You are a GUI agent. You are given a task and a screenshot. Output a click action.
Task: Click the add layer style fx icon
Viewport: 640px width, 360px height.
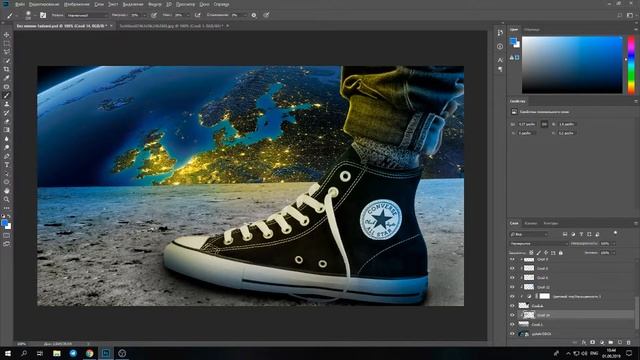click(x=584, y=342)
